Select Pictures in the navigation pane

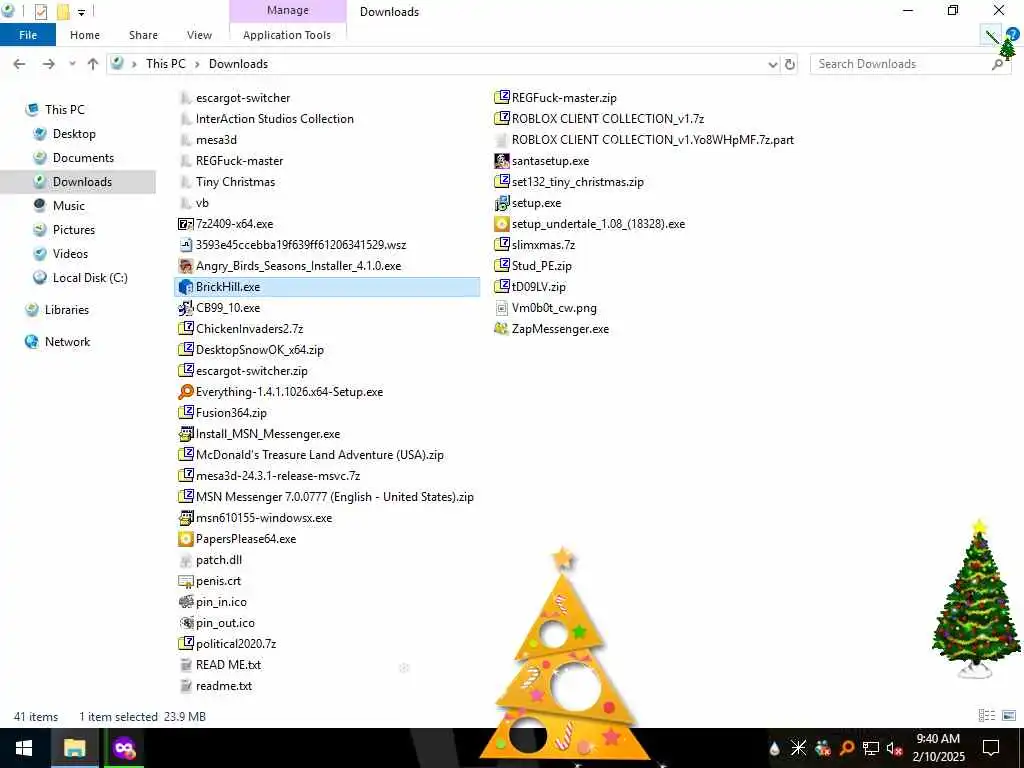coord(73,230)
